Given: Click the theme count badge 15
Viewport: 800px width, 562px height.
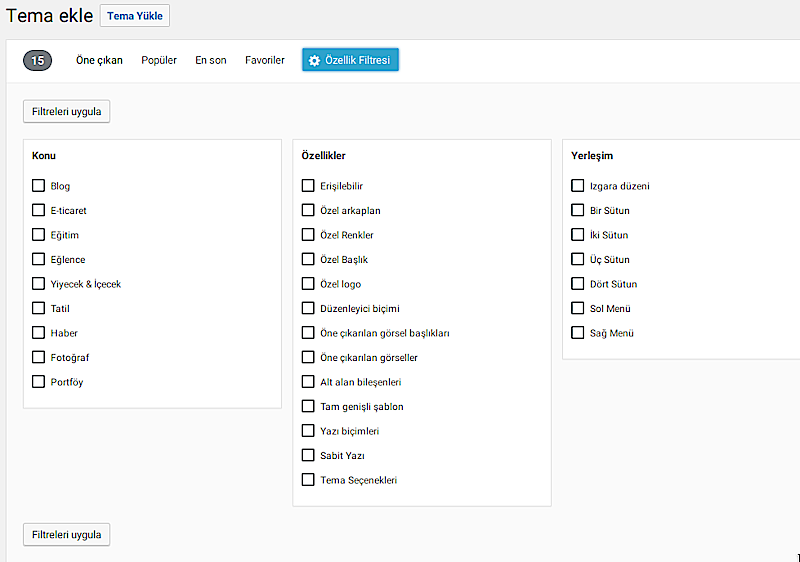Looking at the screenshot, I should (37, 61).
